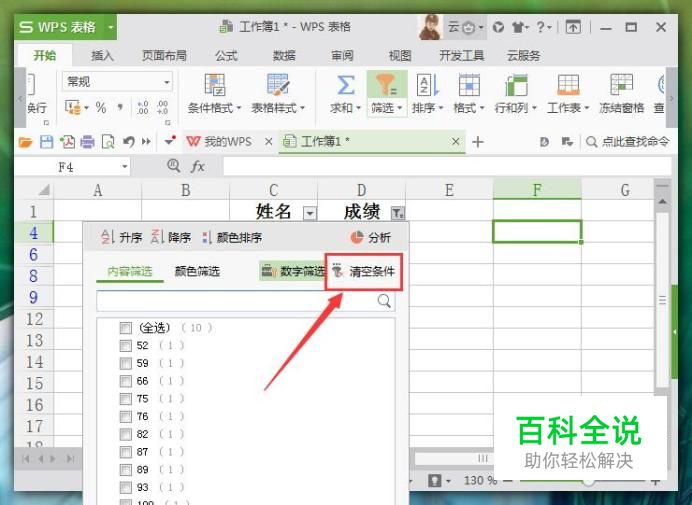Check the box for value 75
Screen dimensions: 692x505
tap(126, 399)
